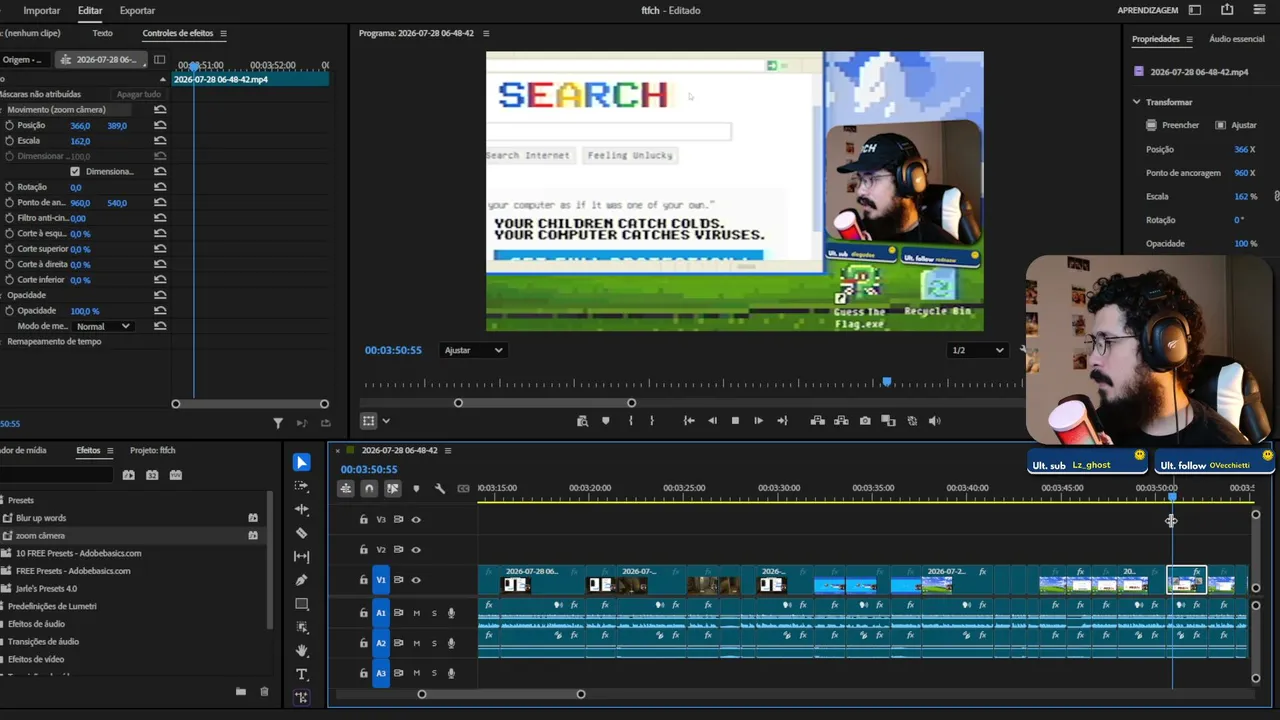Add marker in the program monitor
Screen dimensions: 1280x720
pos(605,421)
